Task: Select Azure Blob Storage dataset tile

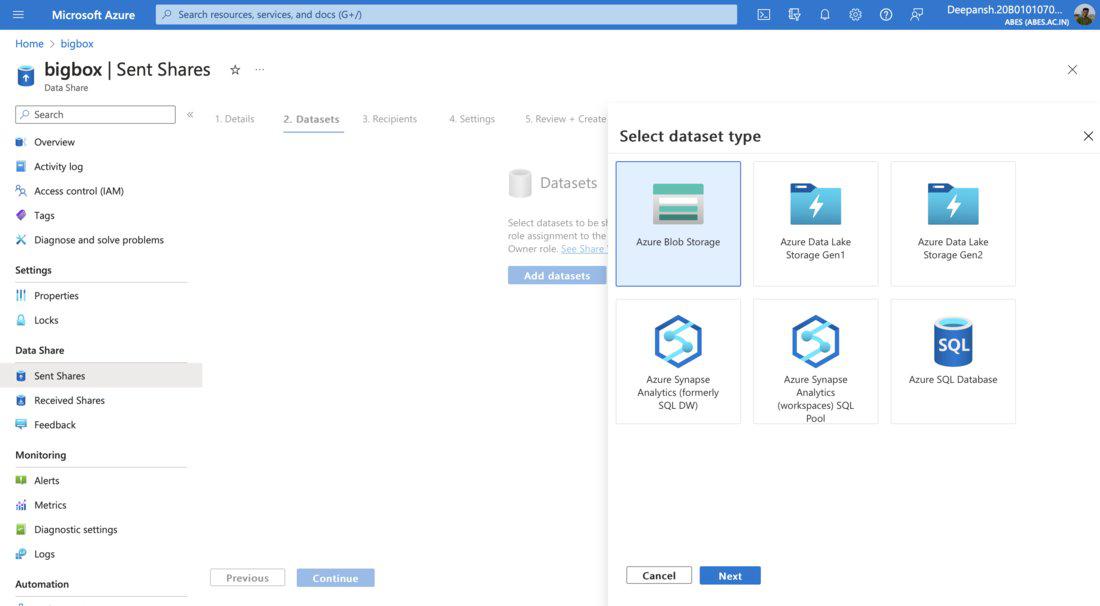Action: click(x=678, y=224)
